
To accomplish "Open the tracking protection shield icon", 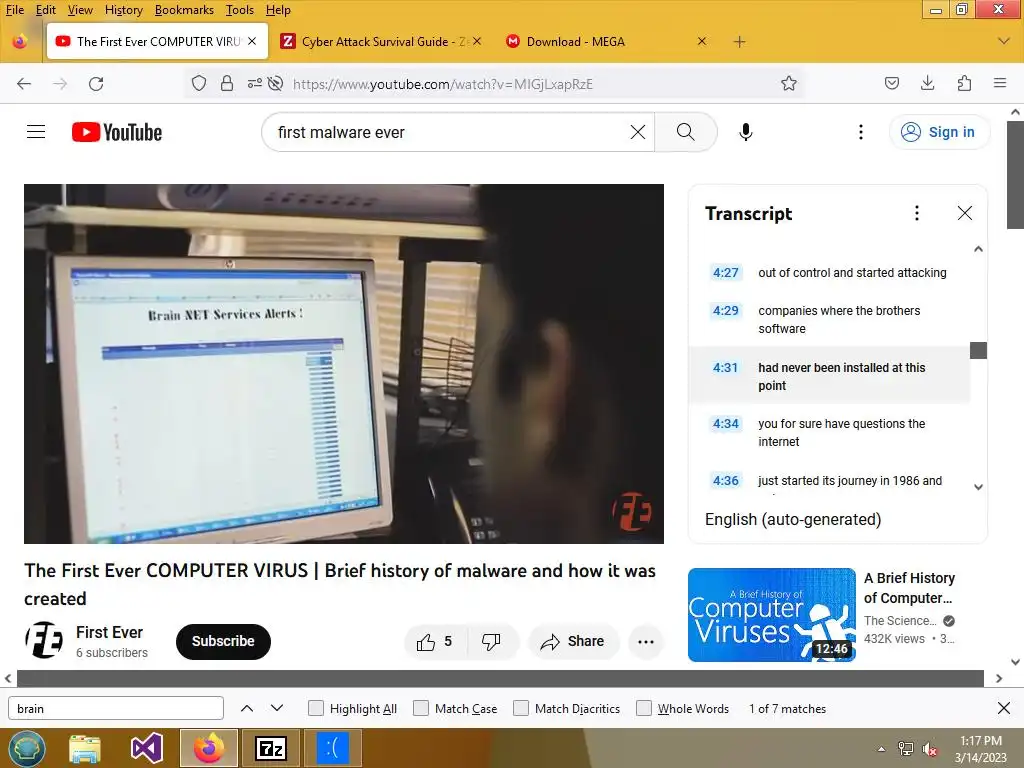I will click(199, 84).
